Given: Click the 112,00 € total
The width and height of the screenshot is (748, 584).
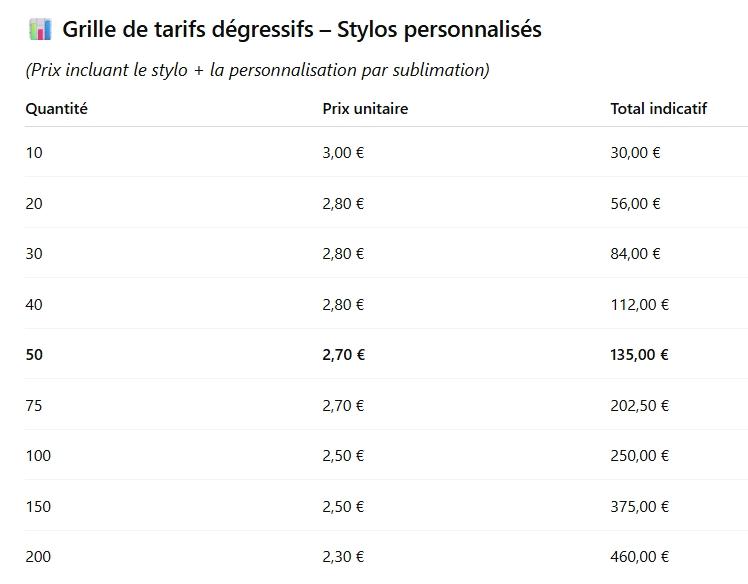Looking at the screenshot, I should pyautogui.click(x=639, y=305).
